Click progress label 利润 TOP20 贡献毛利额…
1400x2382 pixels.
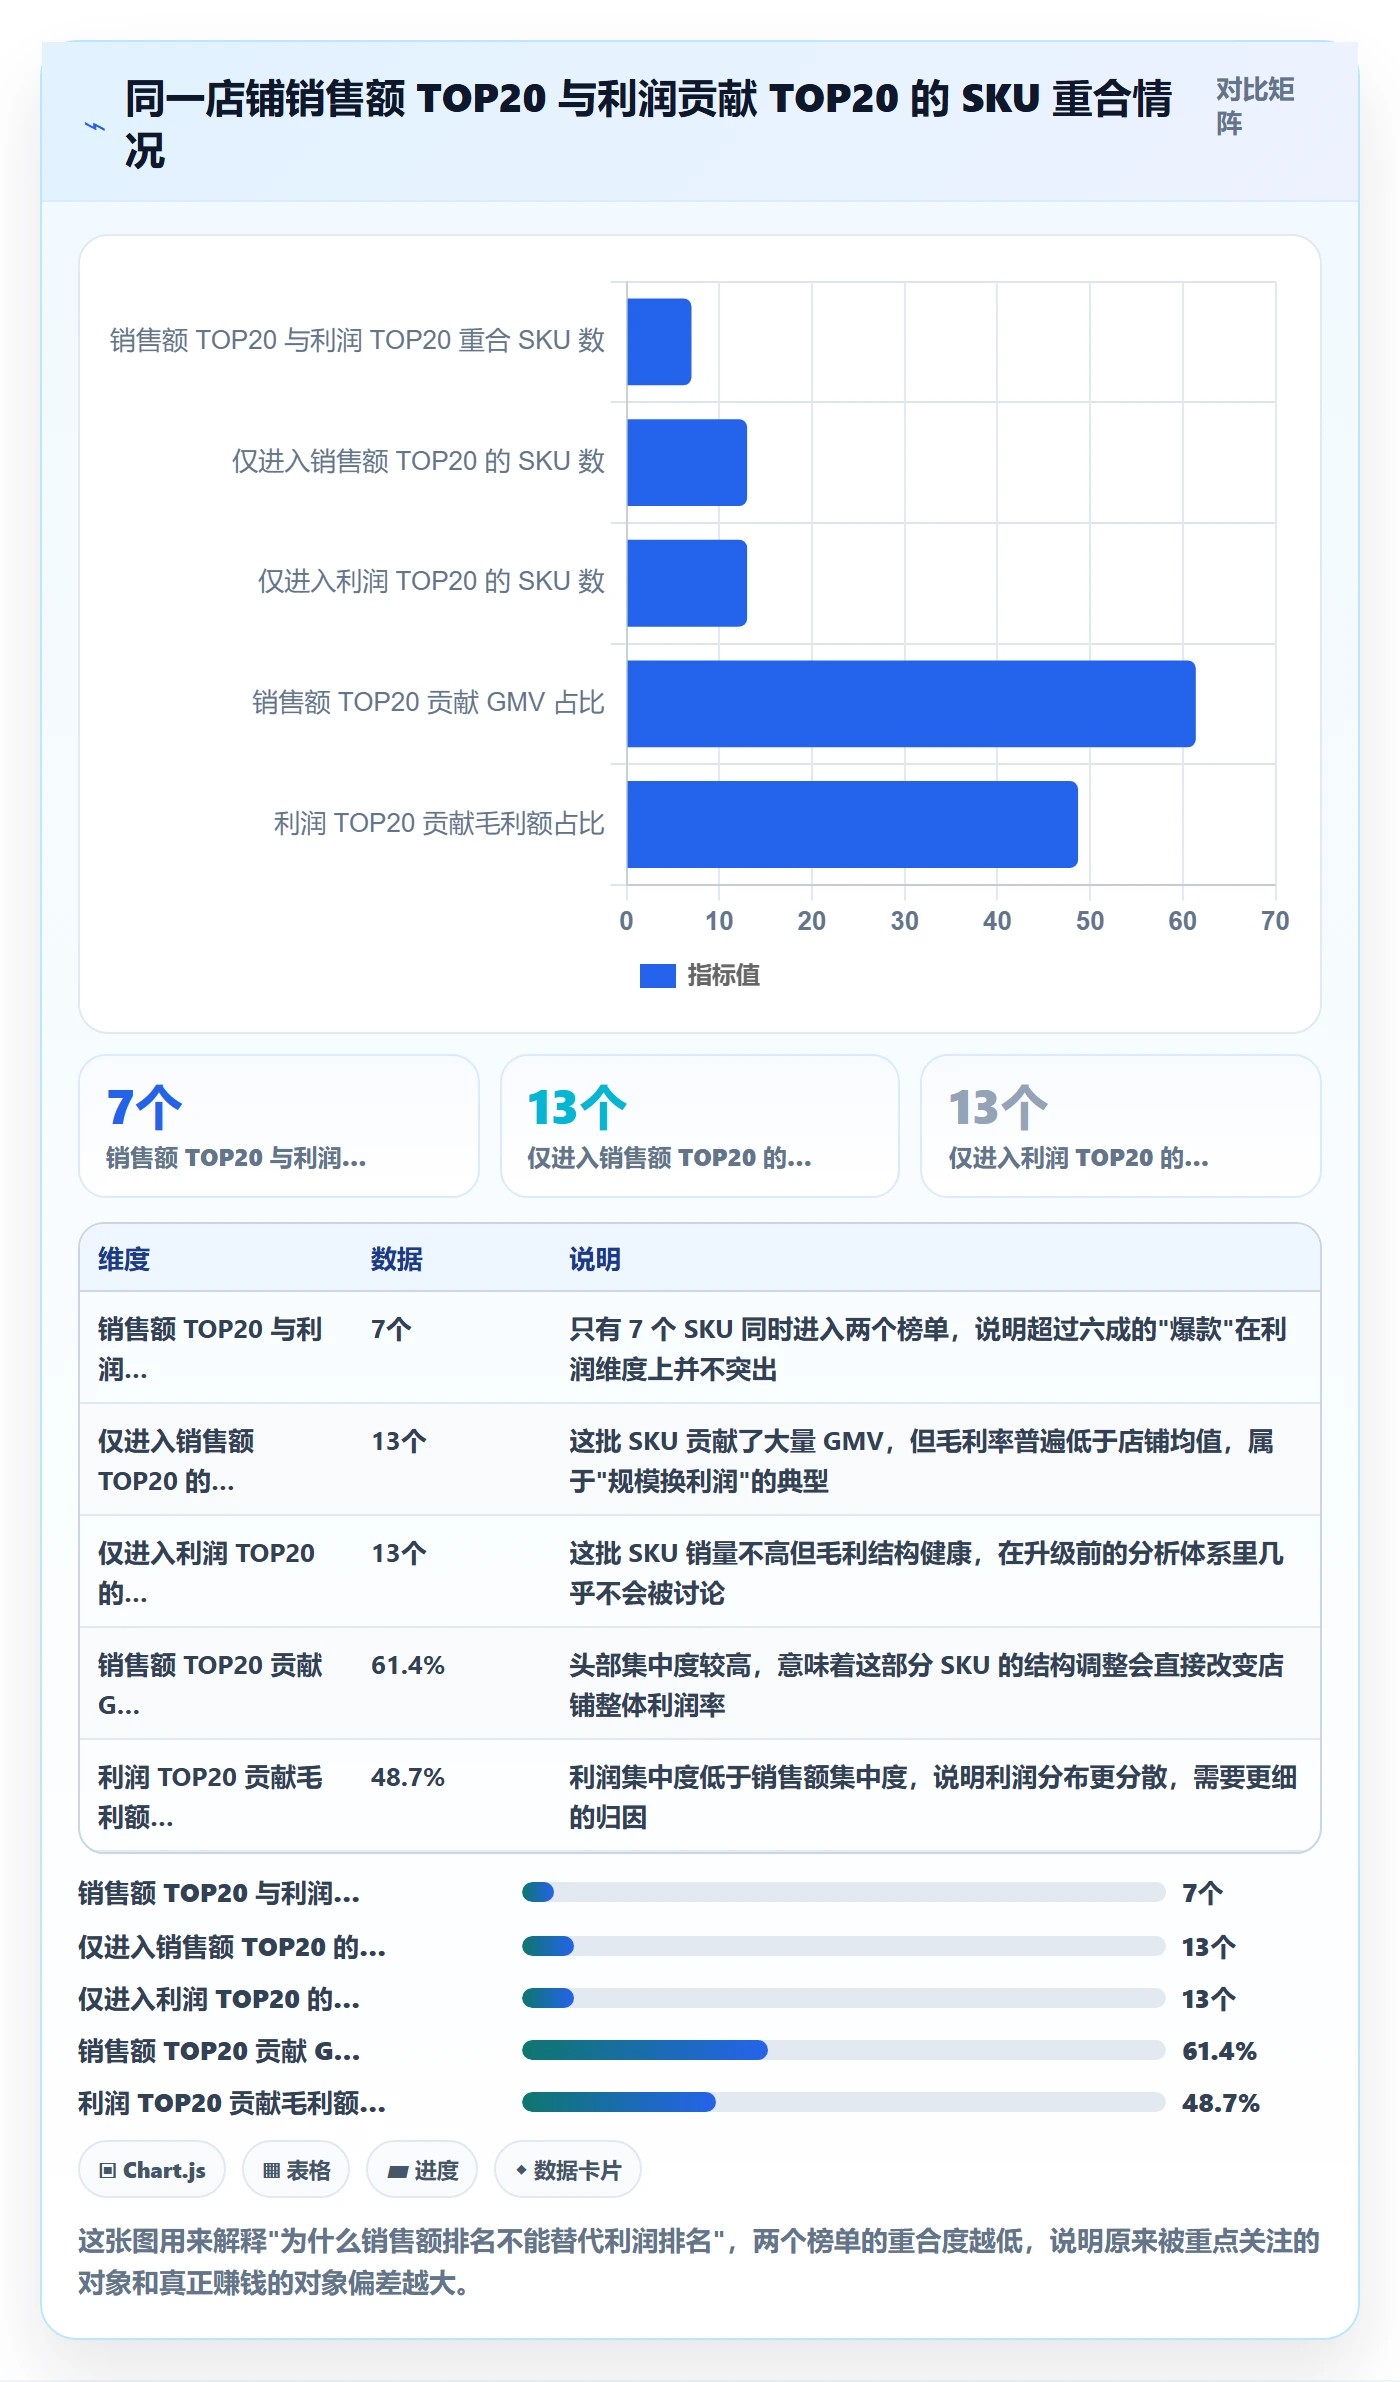232,2103
